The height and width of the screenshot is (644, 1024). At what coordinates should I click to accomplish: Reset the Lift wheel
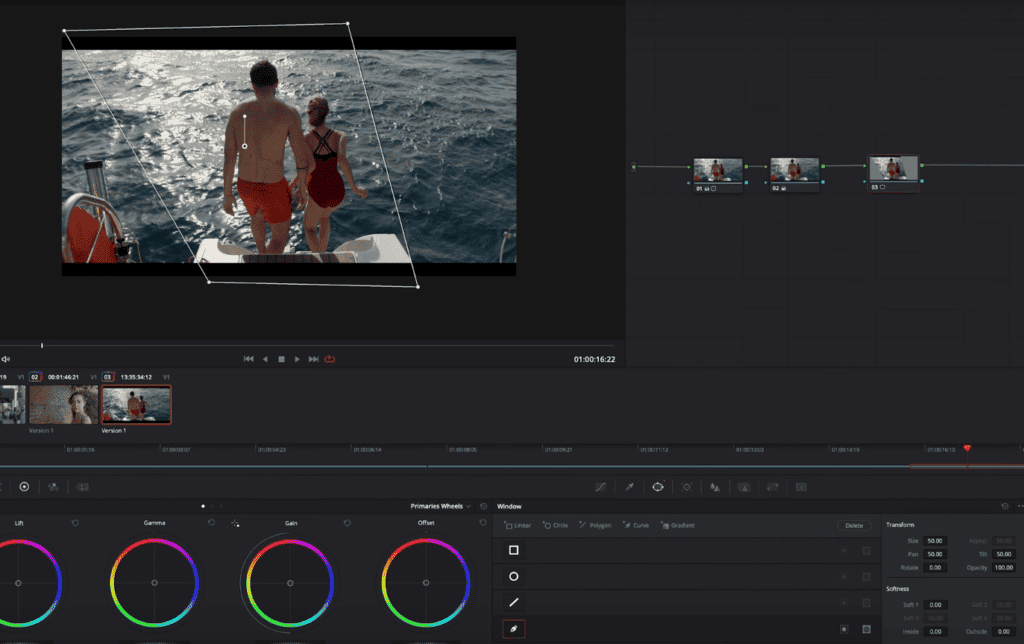click(x=75, y=523)
